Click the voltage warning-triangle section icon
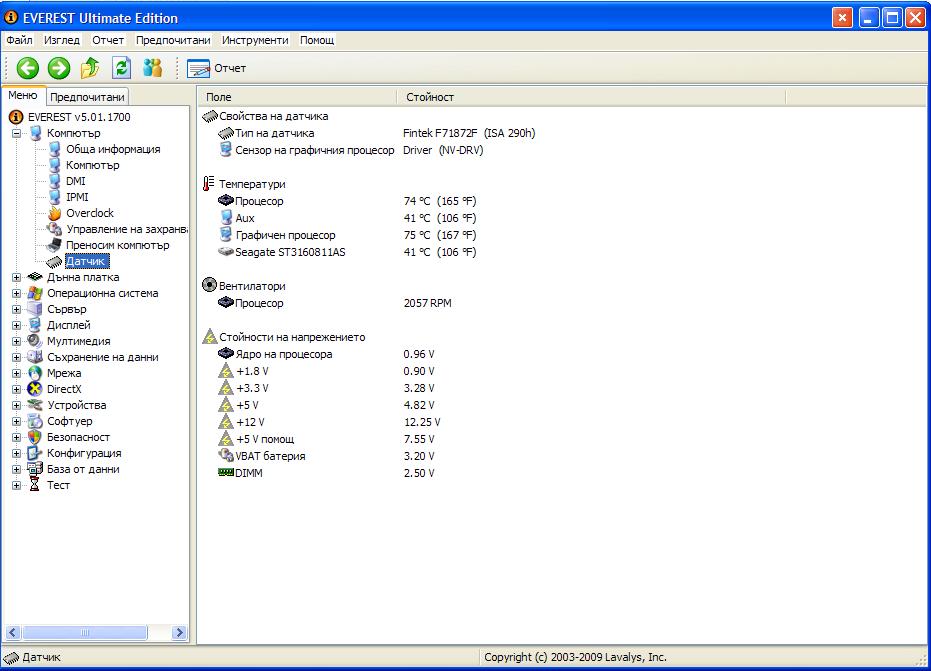The image size is (931, 671). click(210, 337)
